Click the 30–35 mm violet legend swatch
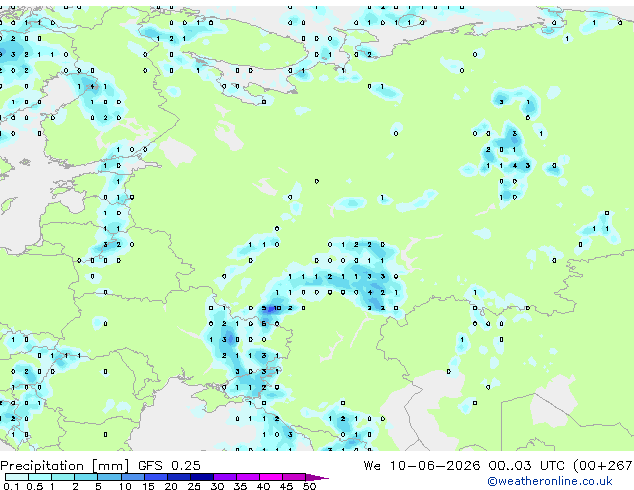Screen dimensions: 634x490 point(224,477)
